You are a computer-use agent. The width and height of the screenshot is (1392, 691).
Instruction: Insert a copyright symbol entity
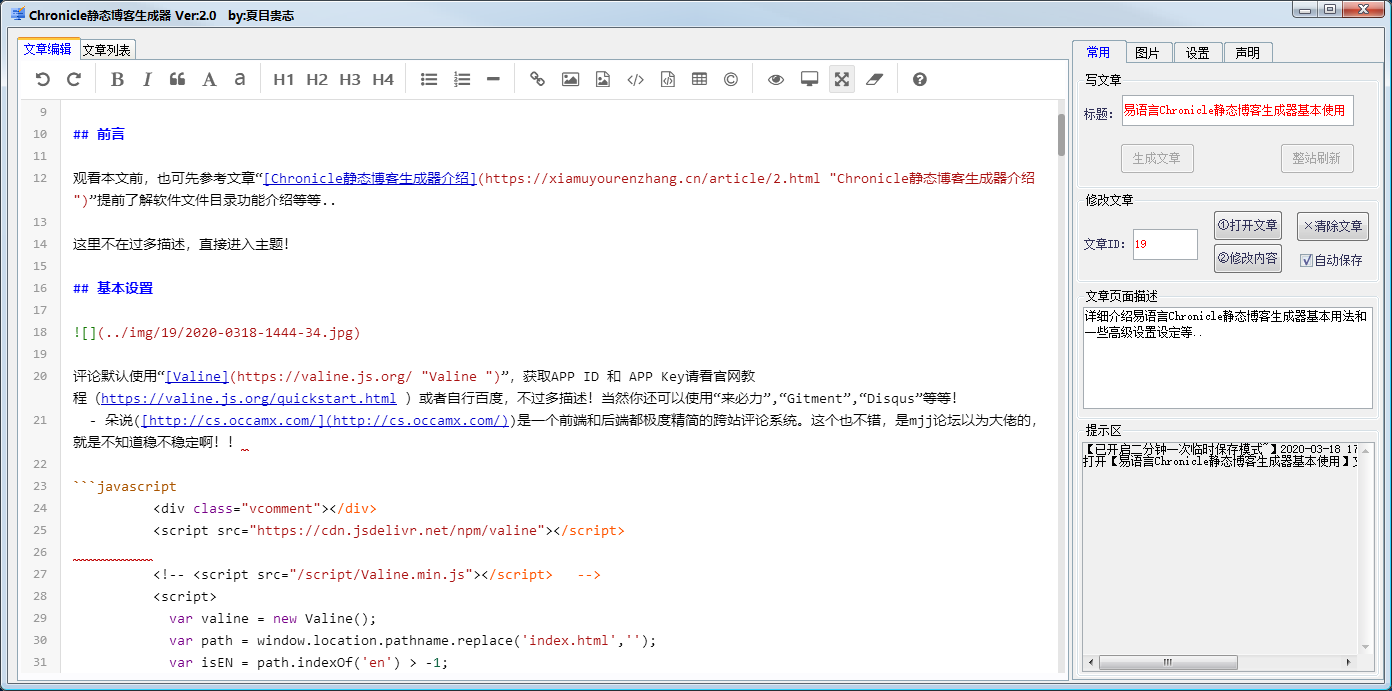coord(731,79)
